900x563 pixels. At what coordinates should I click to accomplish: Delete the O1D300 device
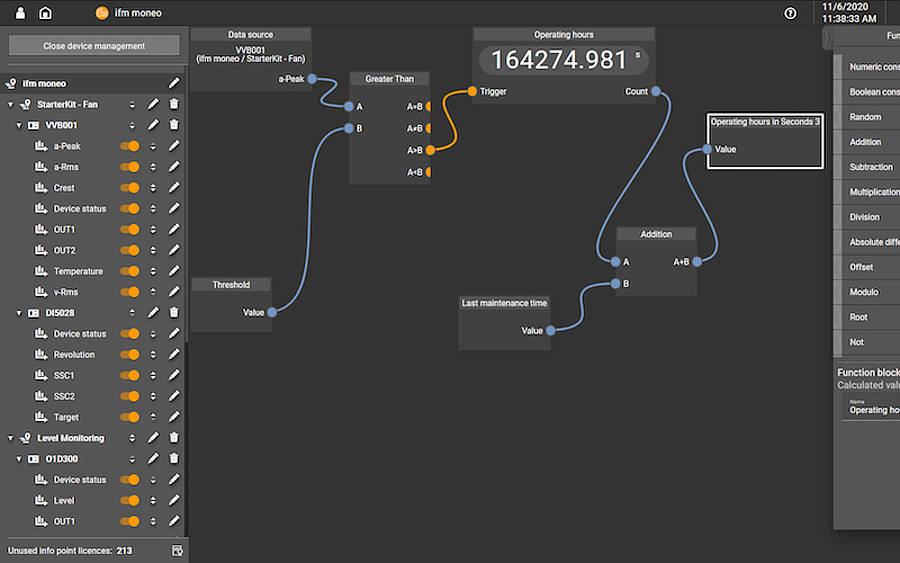174,459
